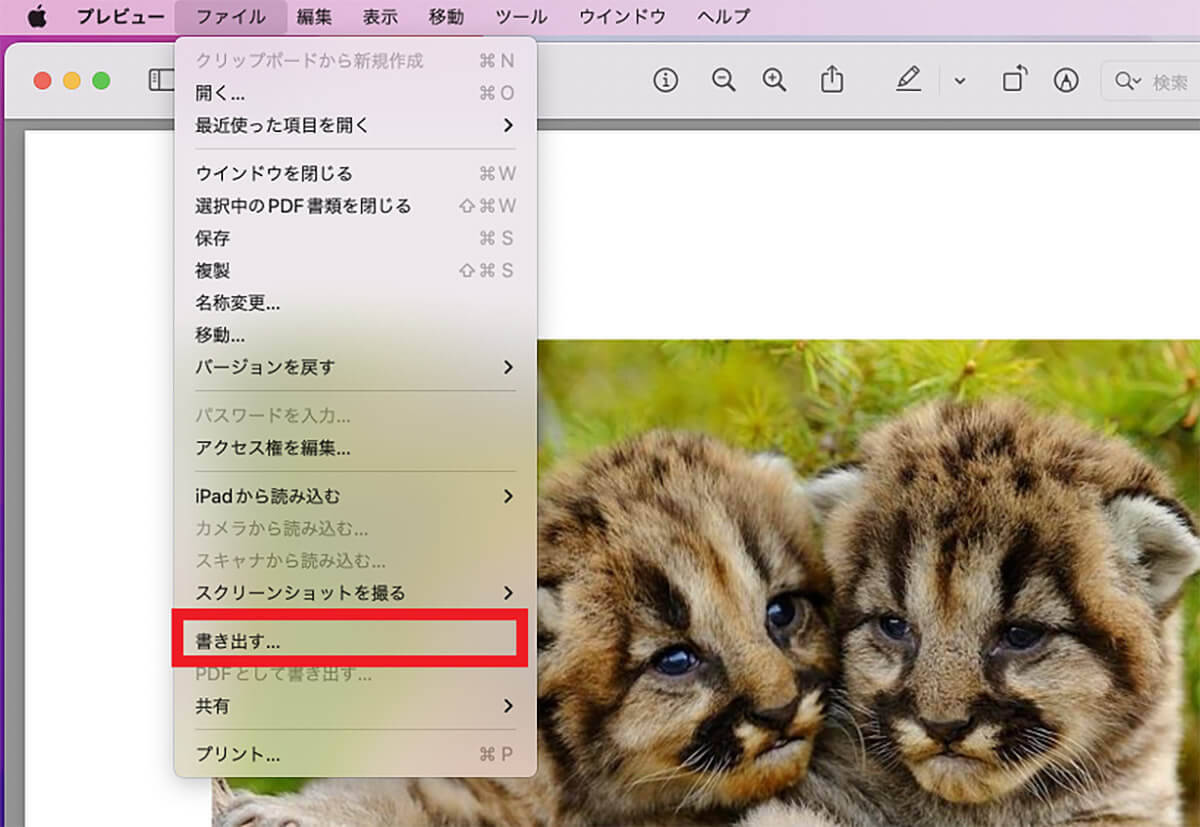Click the Inspector info icon in toolbar
The width and height of the screenshot is (1200, 827).
[x=665, y=81]
